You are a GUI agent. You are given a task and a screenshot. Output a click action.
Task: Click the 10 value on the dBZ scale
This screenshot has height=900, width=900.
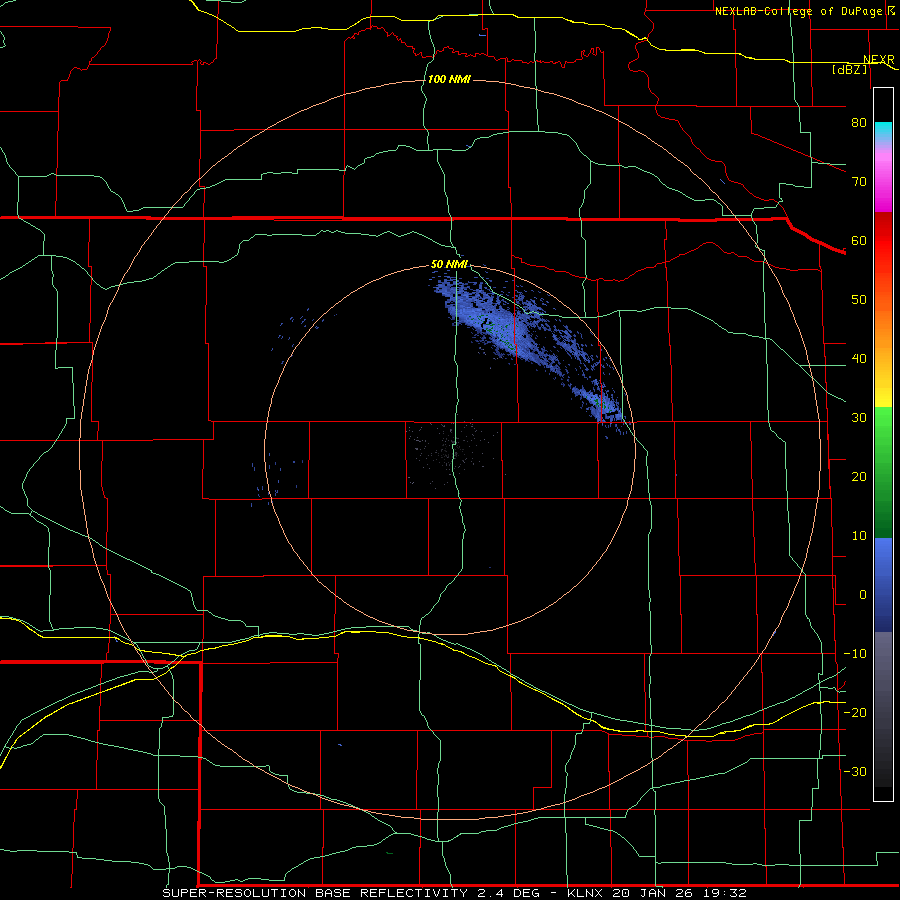(x=859, y=536)
